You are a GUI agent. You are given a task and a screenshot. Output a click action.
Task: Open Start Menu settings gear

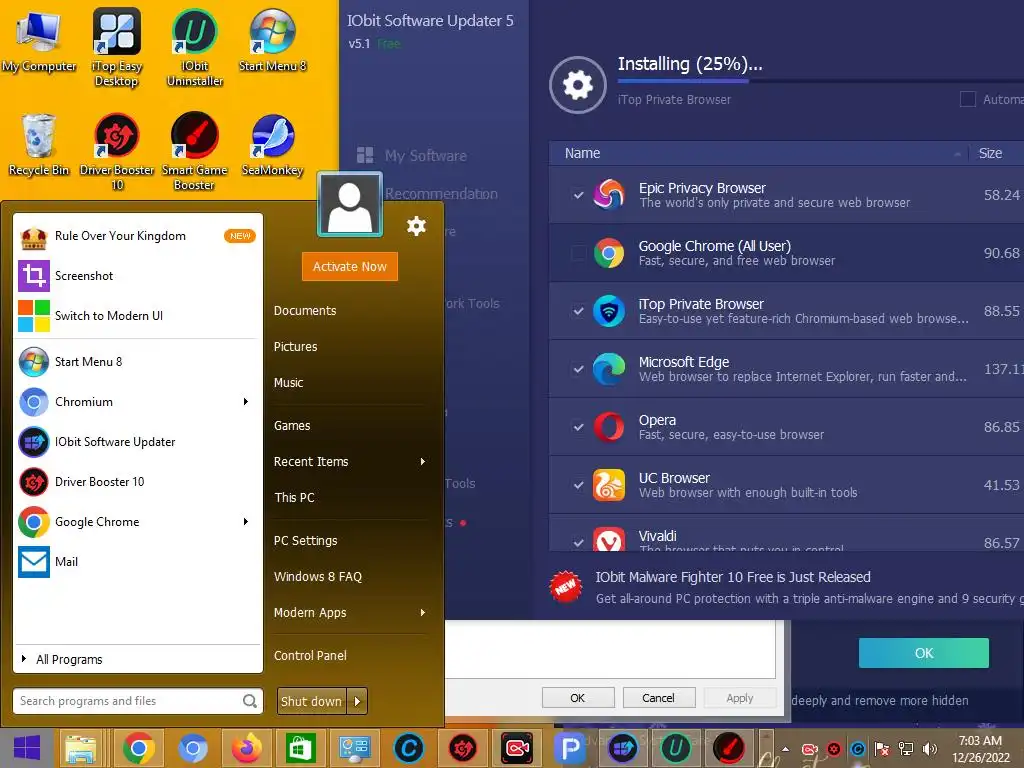416,226
